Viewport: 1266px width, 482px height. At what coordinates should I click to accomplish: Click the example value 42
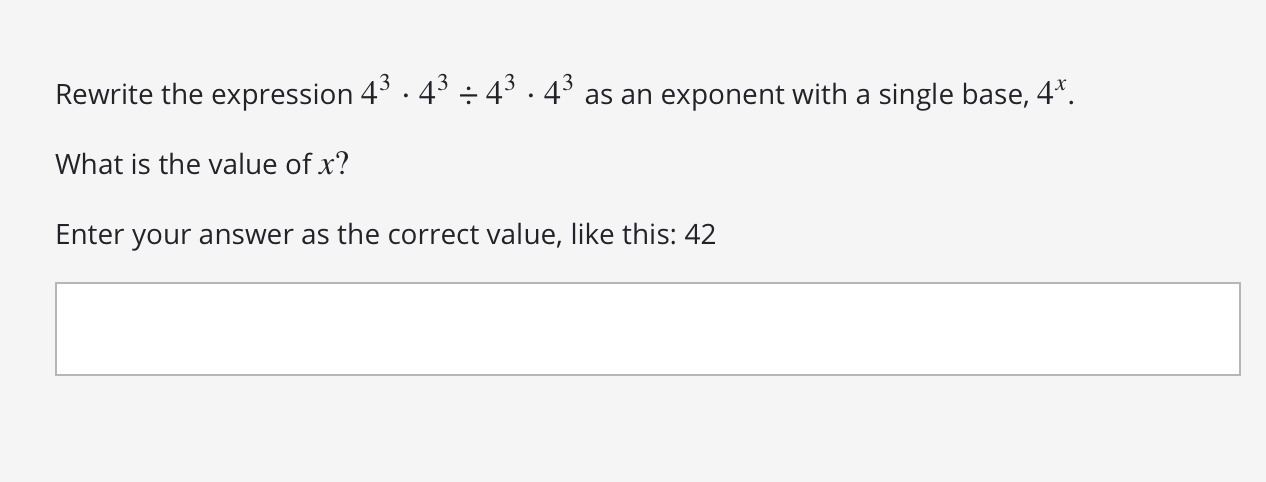pos(700,235)
